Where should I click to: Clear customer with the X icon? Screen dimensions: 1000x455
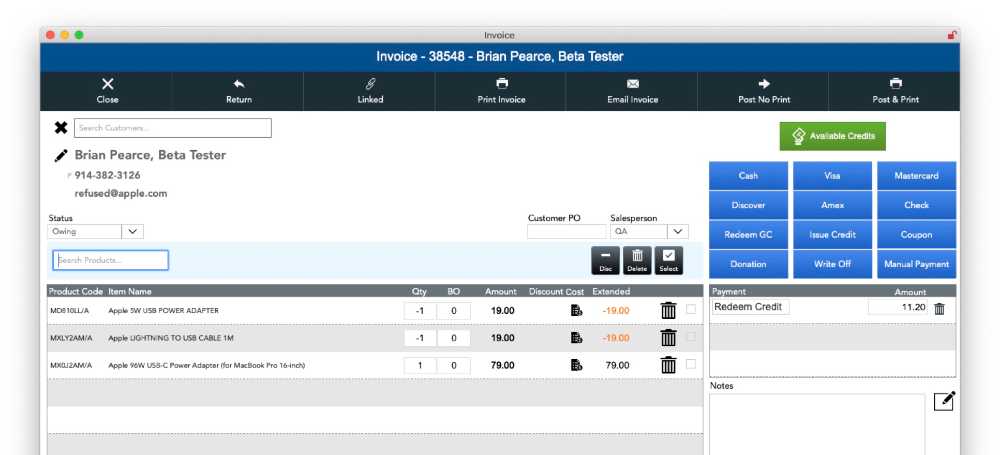[61, 128]
